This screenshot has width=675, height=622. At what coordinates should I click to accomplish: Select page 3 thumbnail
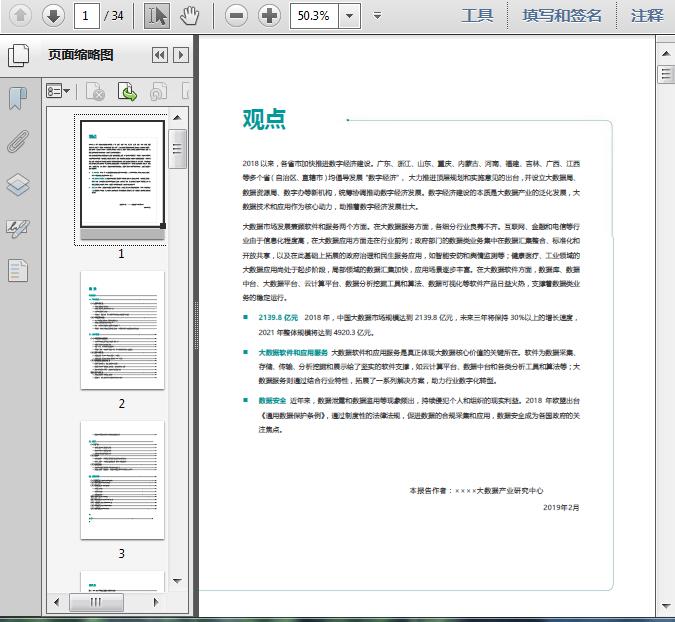[x=122, y=480]
